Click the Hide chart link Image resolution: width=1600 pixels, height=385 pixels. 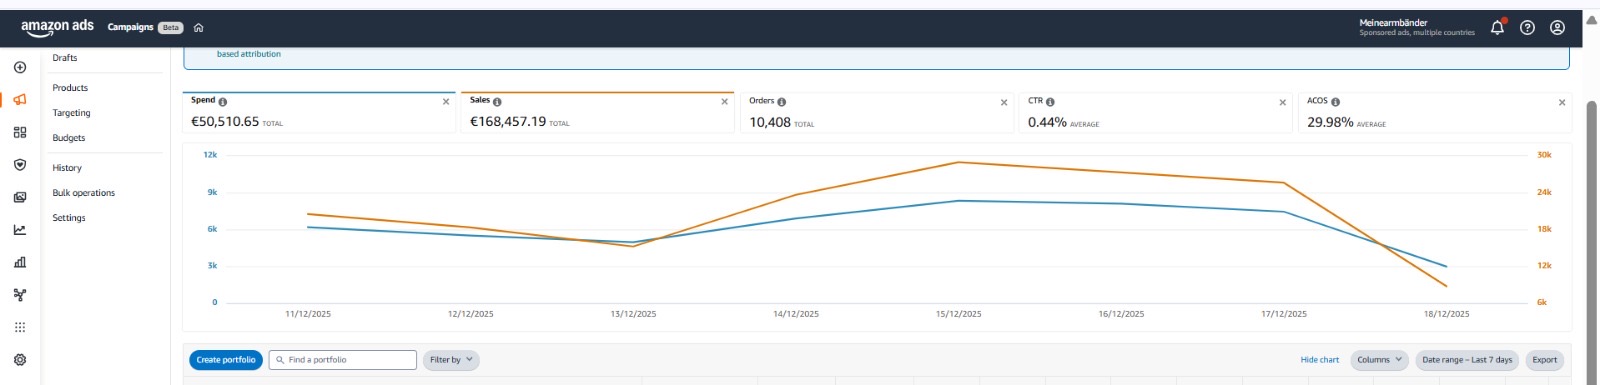pos(1320,360)
